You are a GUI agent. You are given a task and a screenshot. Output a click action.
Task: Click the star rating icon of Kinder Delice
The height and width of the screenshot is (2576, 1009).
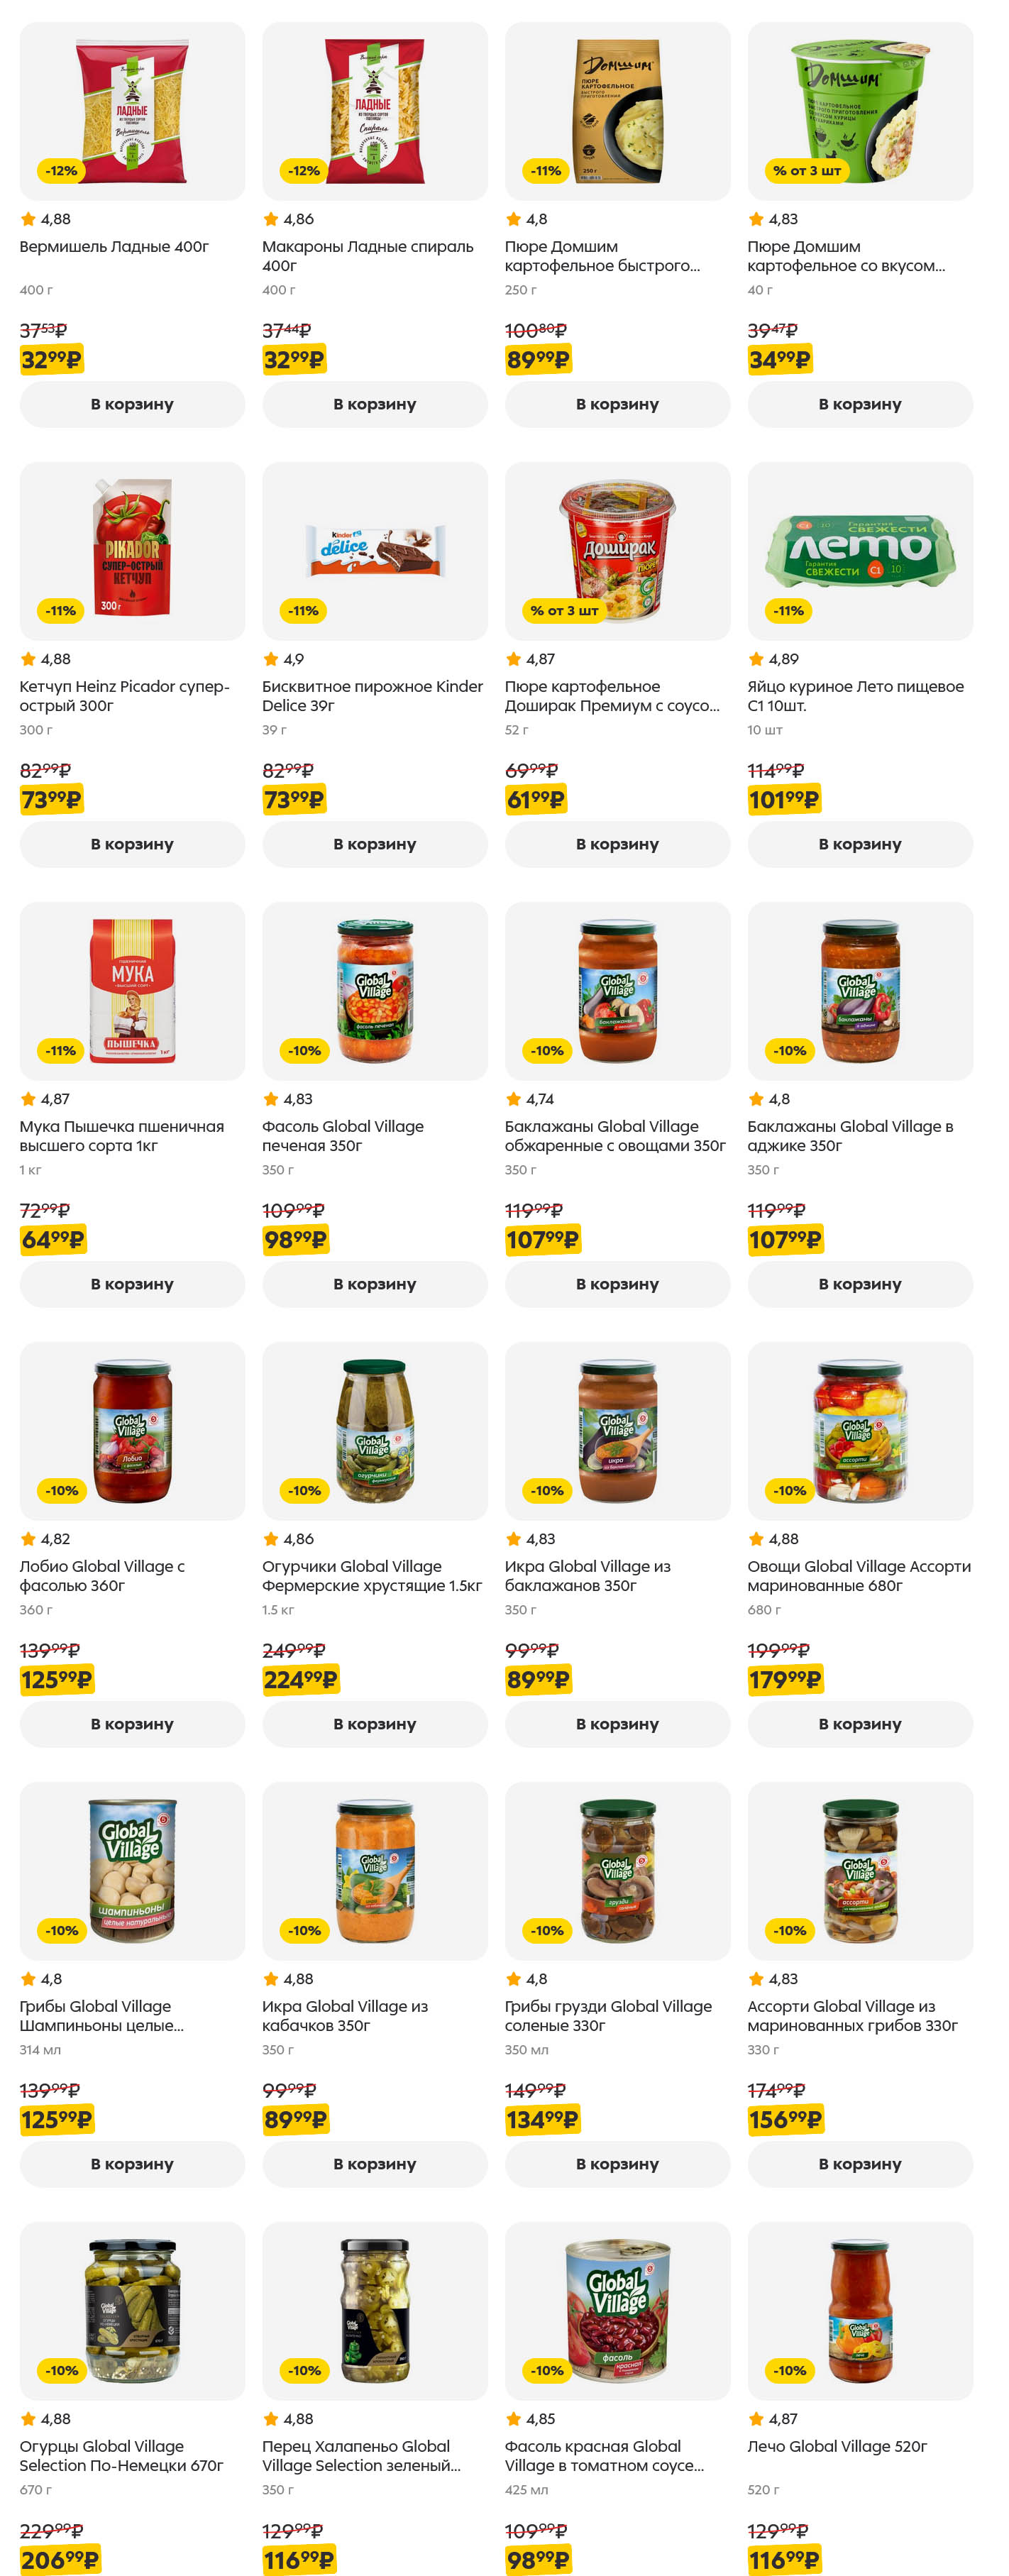point(270,659)
